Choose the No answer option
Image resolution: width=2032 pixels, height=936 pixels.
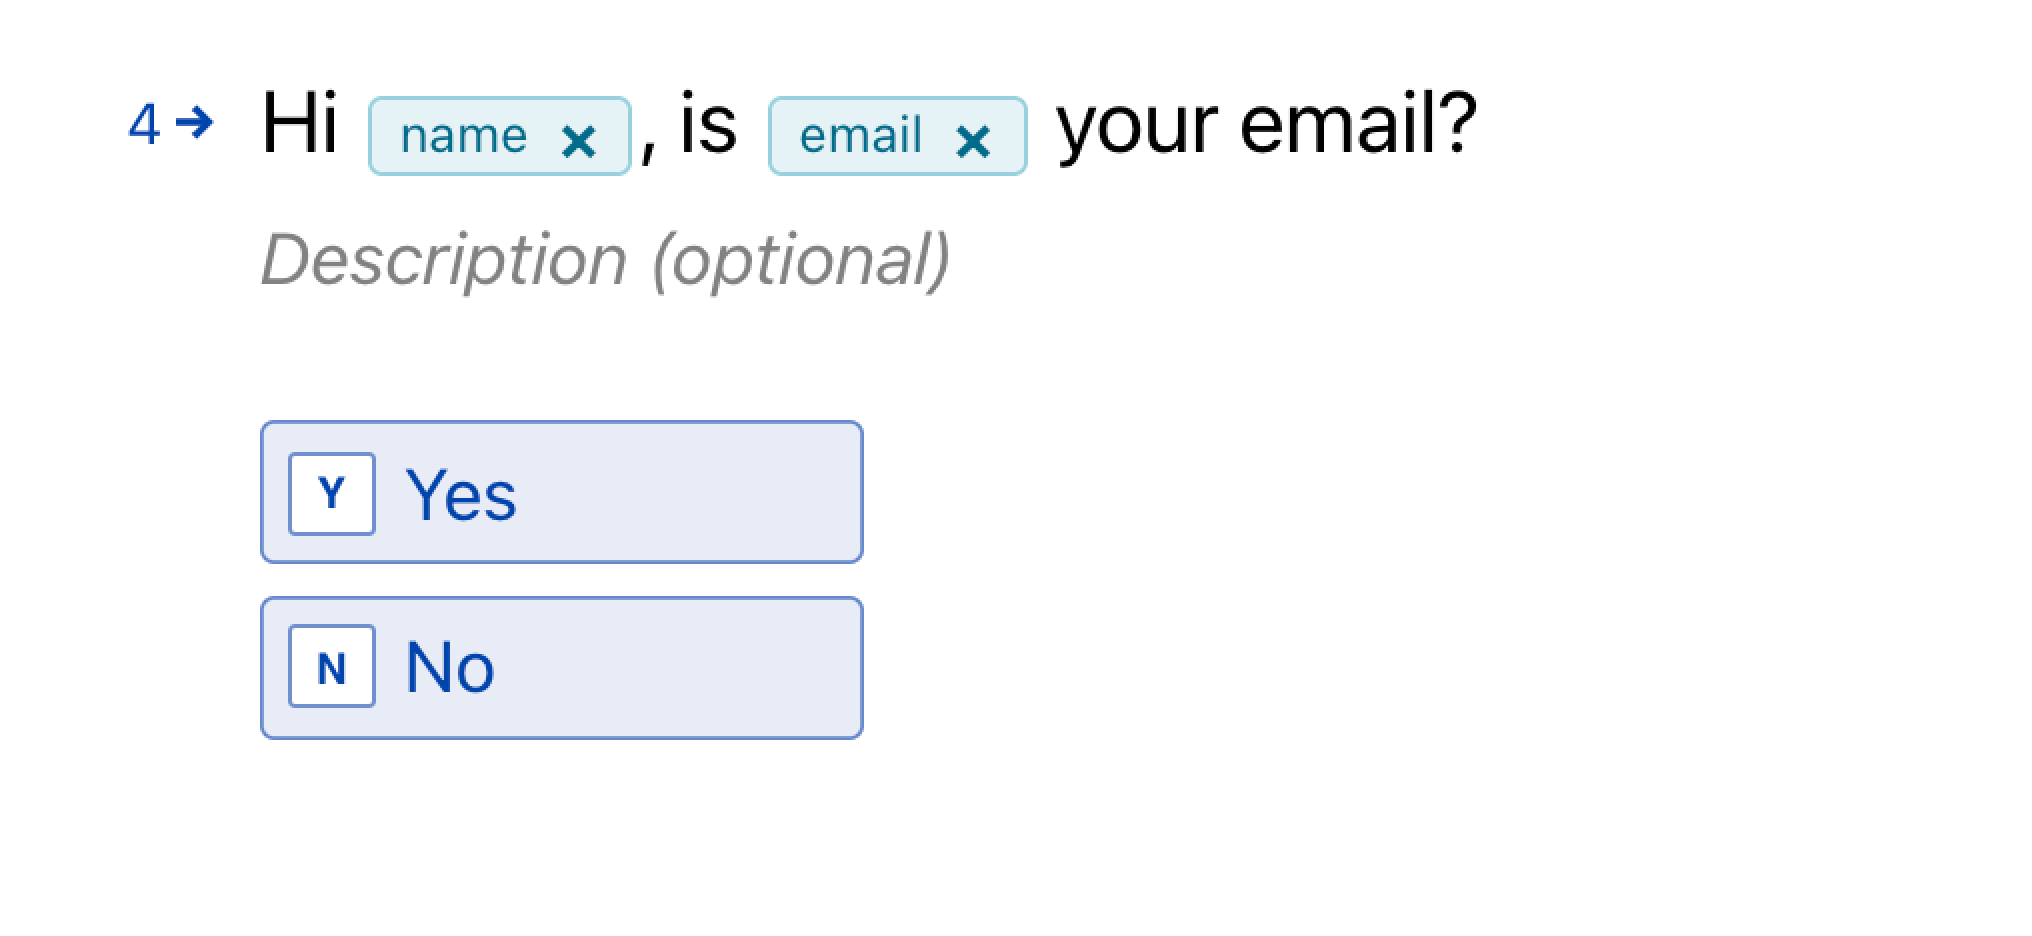[x=562, y=668]
